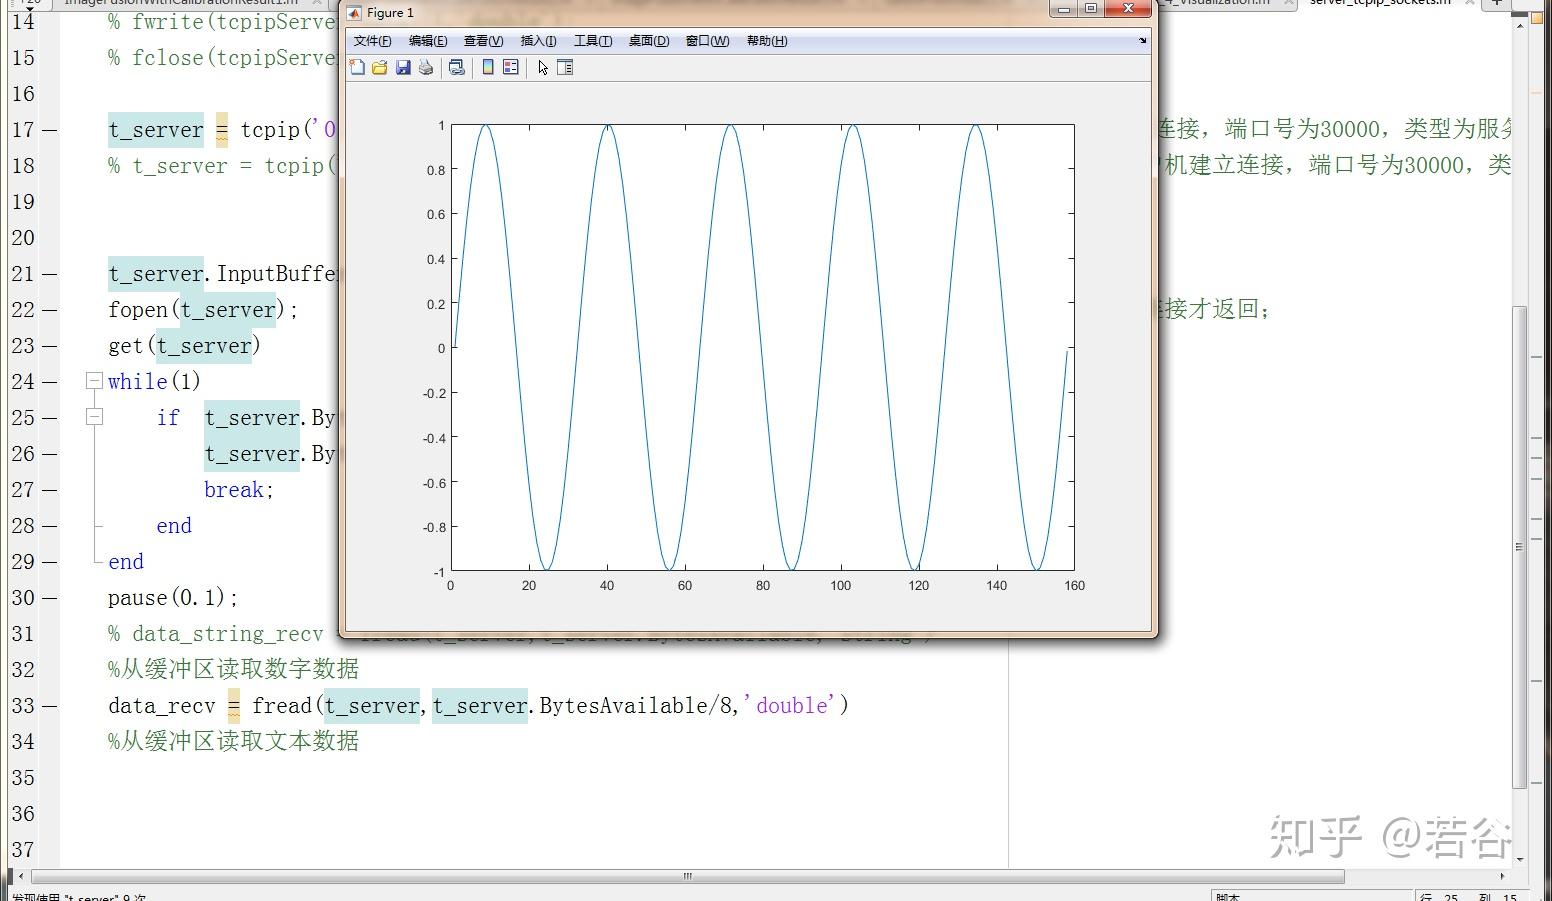Save the current figure
1552x901 pixels.
click(403, 67)
